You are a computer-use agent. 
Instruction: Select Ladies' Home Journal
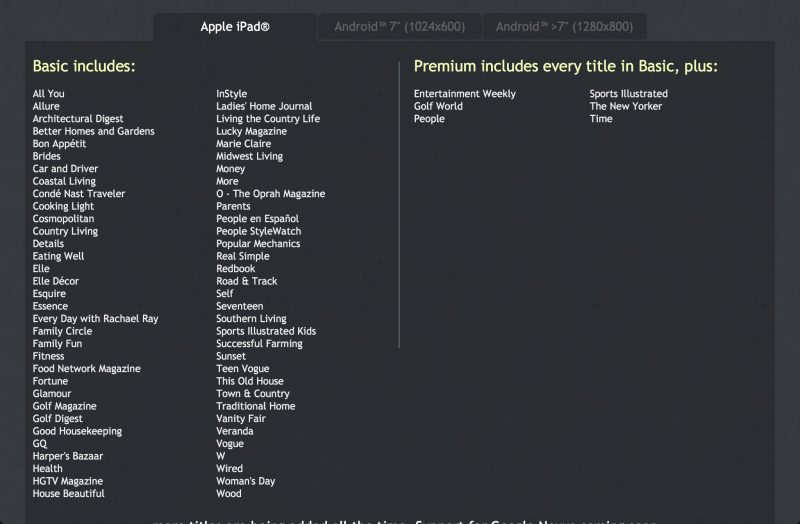tap(264, 106)
